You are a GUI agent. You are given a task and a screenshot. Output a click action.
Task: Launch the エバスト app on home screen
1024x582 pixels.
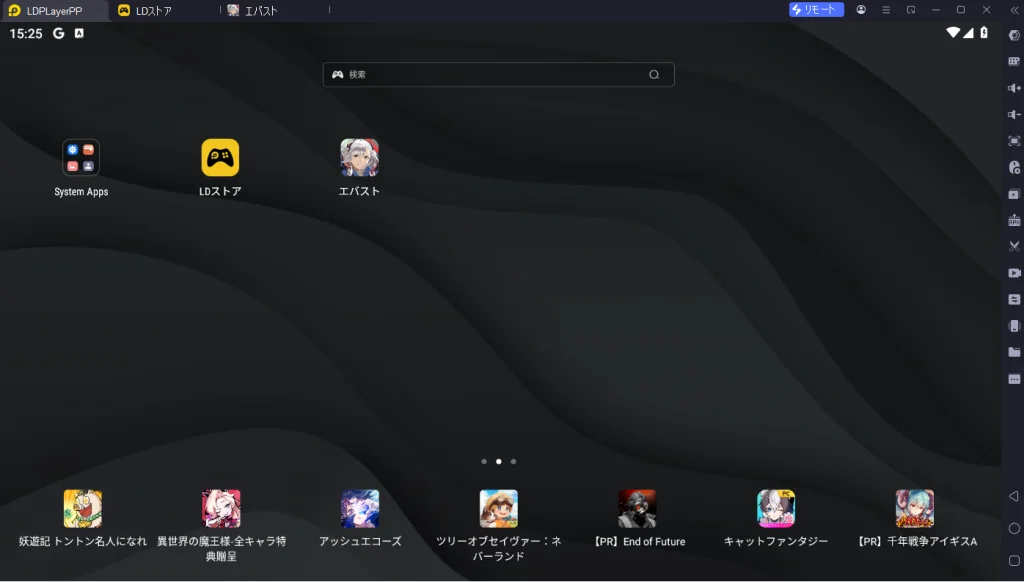(359, 157)
